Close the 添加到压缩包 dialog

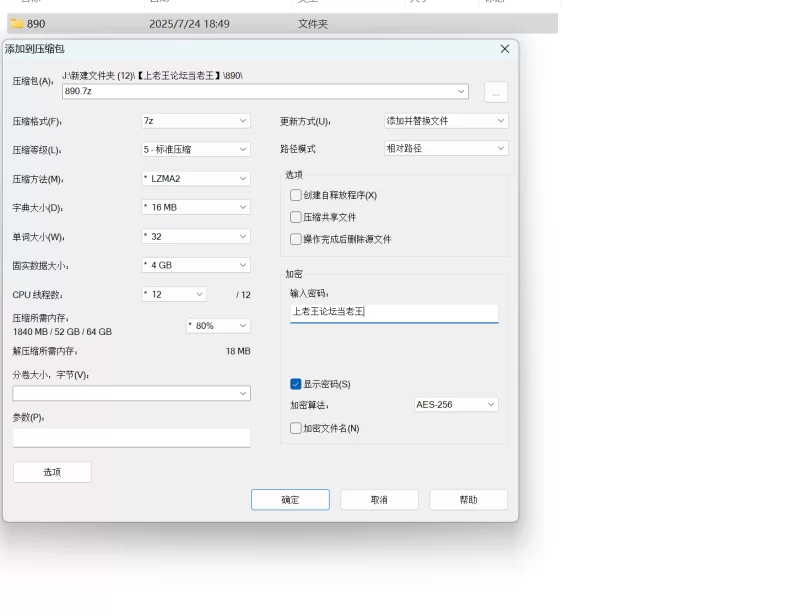click(x=505, y=49)
